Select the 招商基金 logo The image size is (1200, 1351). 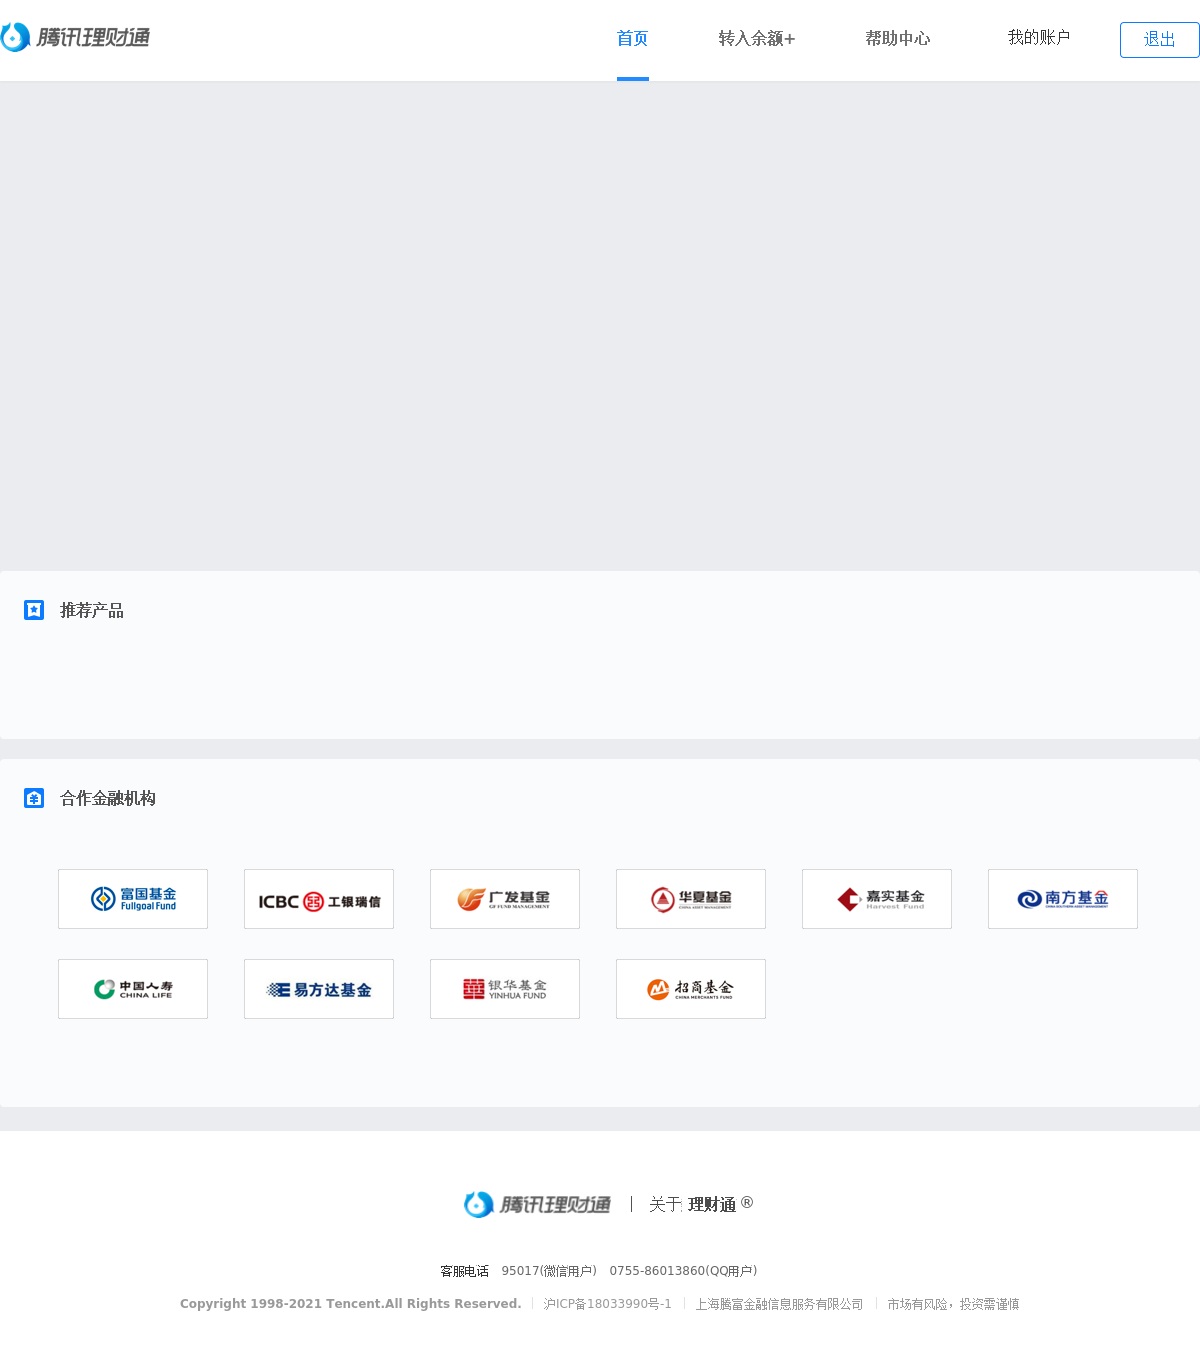pos(691,989)
